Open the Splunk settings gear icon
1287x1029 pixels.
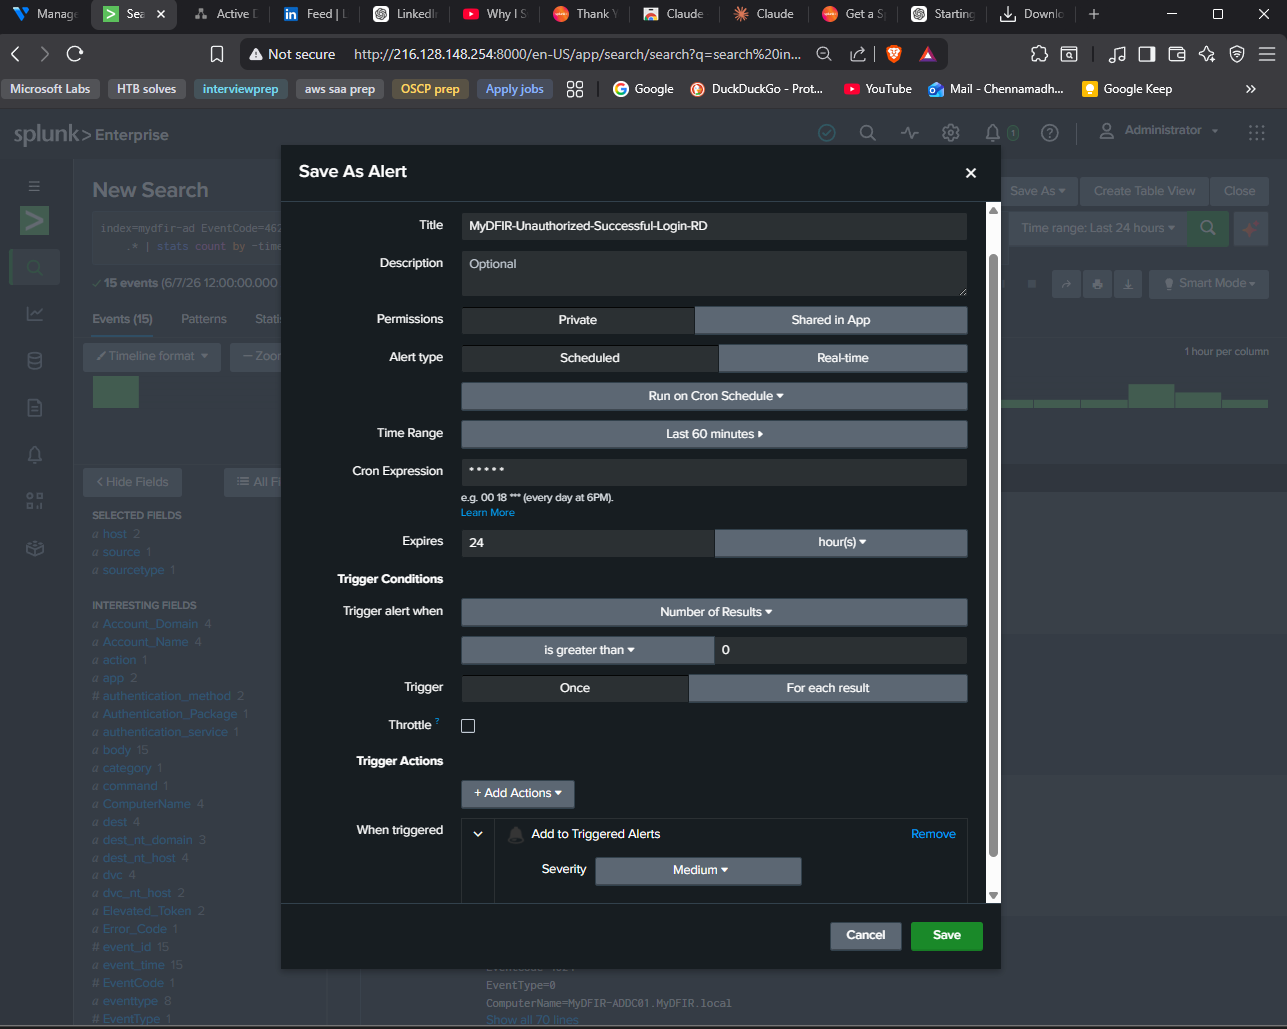[951, 133]
